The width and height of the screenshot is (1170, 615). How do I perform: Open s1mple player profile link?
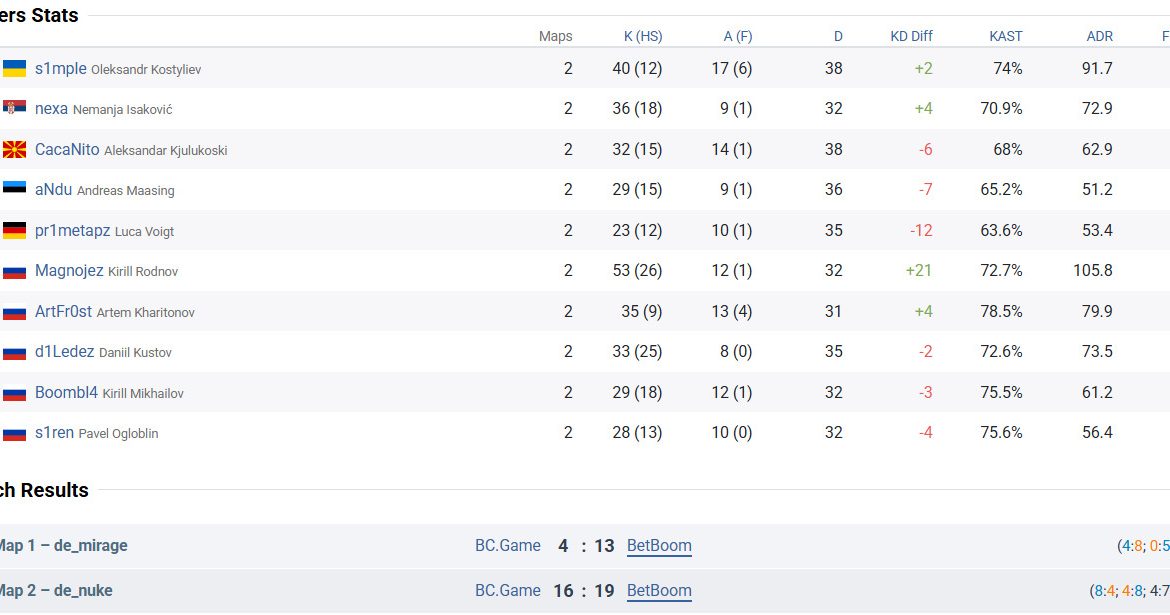click(x=60, y=69)
